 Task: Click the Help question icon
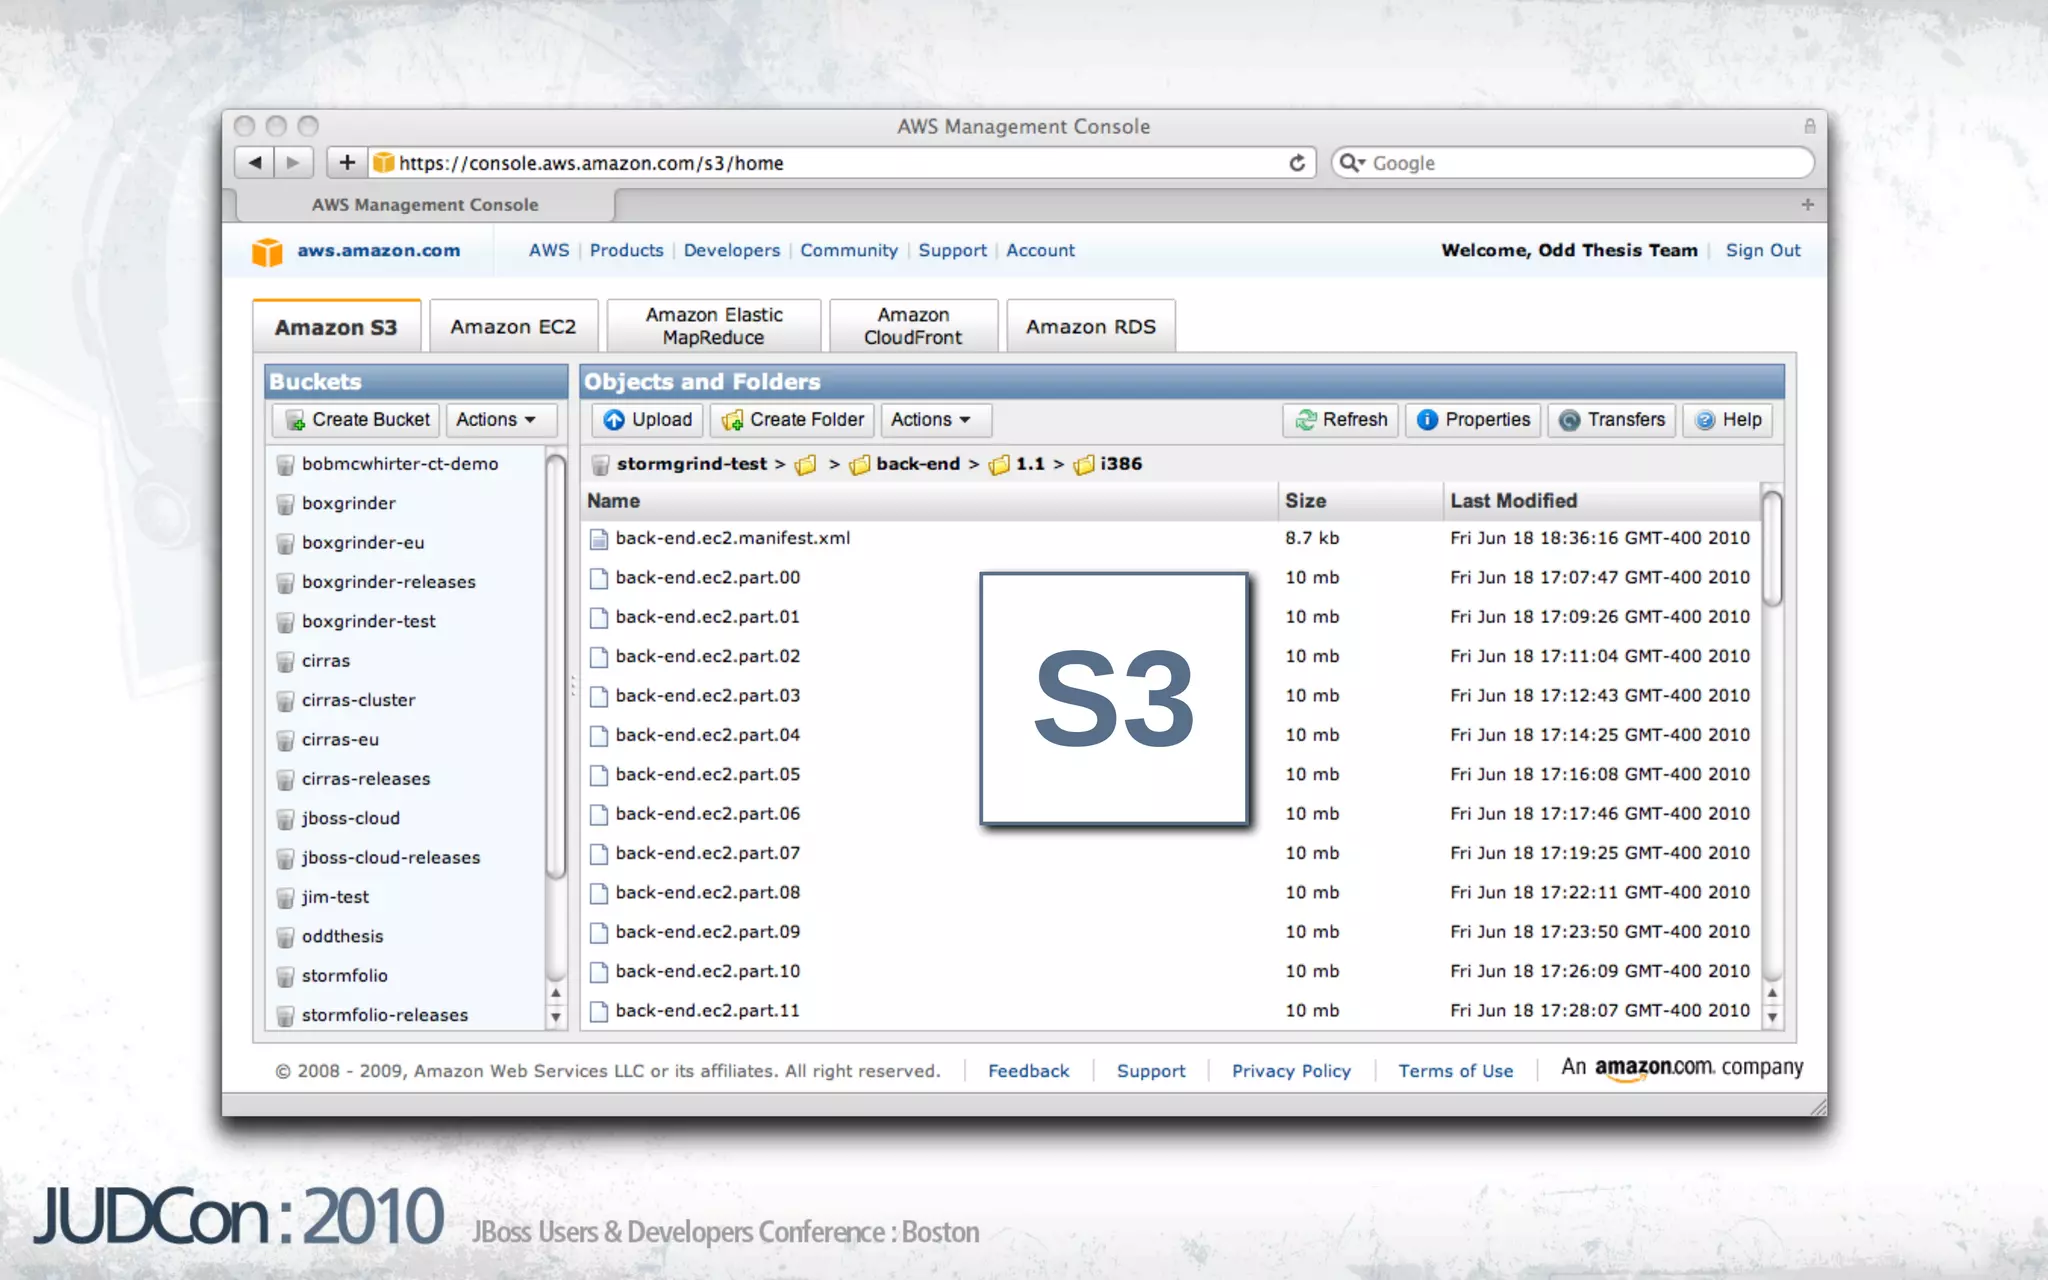(x=1705, y=420)
